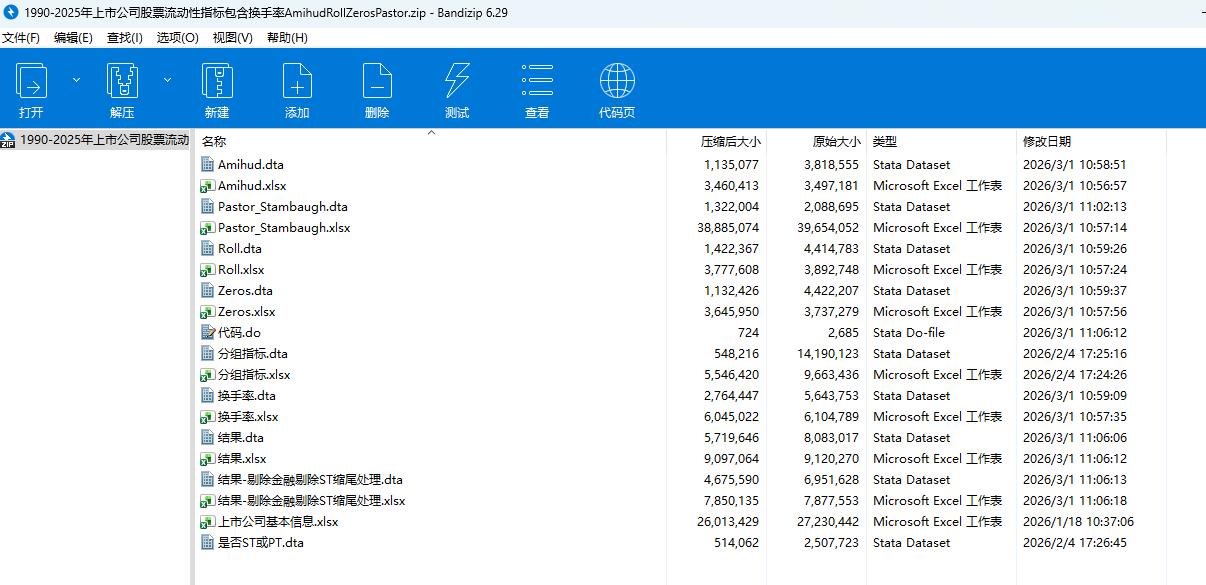Viewport: 1206px width, 585px height.
Task: Sort by the 原始大小 column header
Action: coord(836,142)
